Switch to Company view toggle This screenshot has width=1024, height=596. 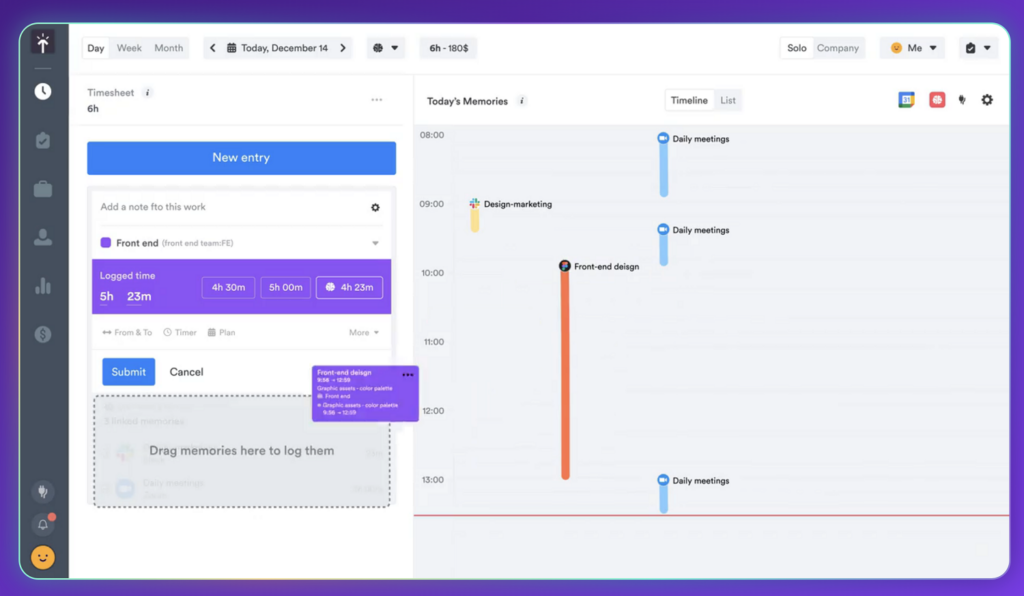click(838, 48)
